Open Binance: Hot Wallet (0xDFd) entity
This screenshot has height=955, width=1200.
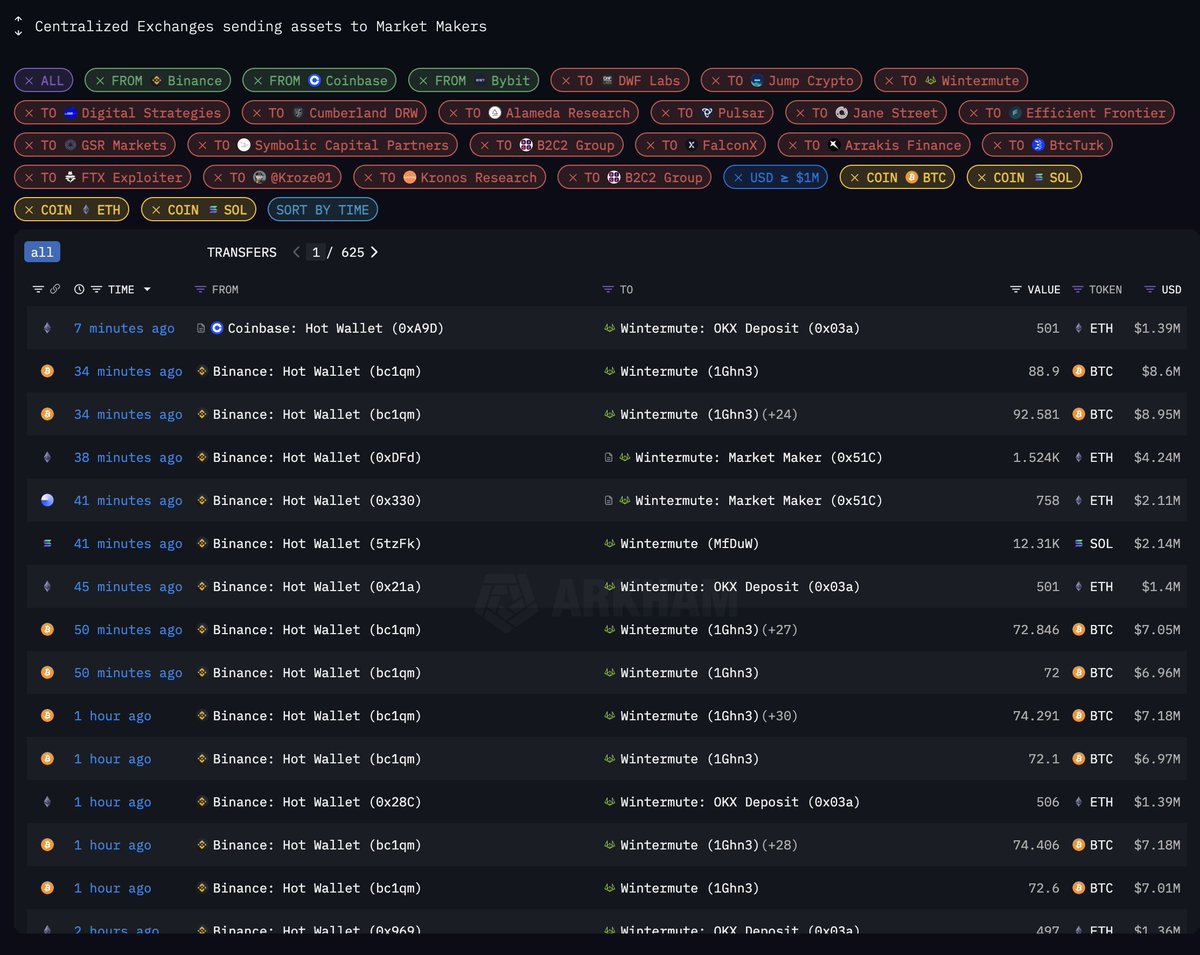point(317,457)
